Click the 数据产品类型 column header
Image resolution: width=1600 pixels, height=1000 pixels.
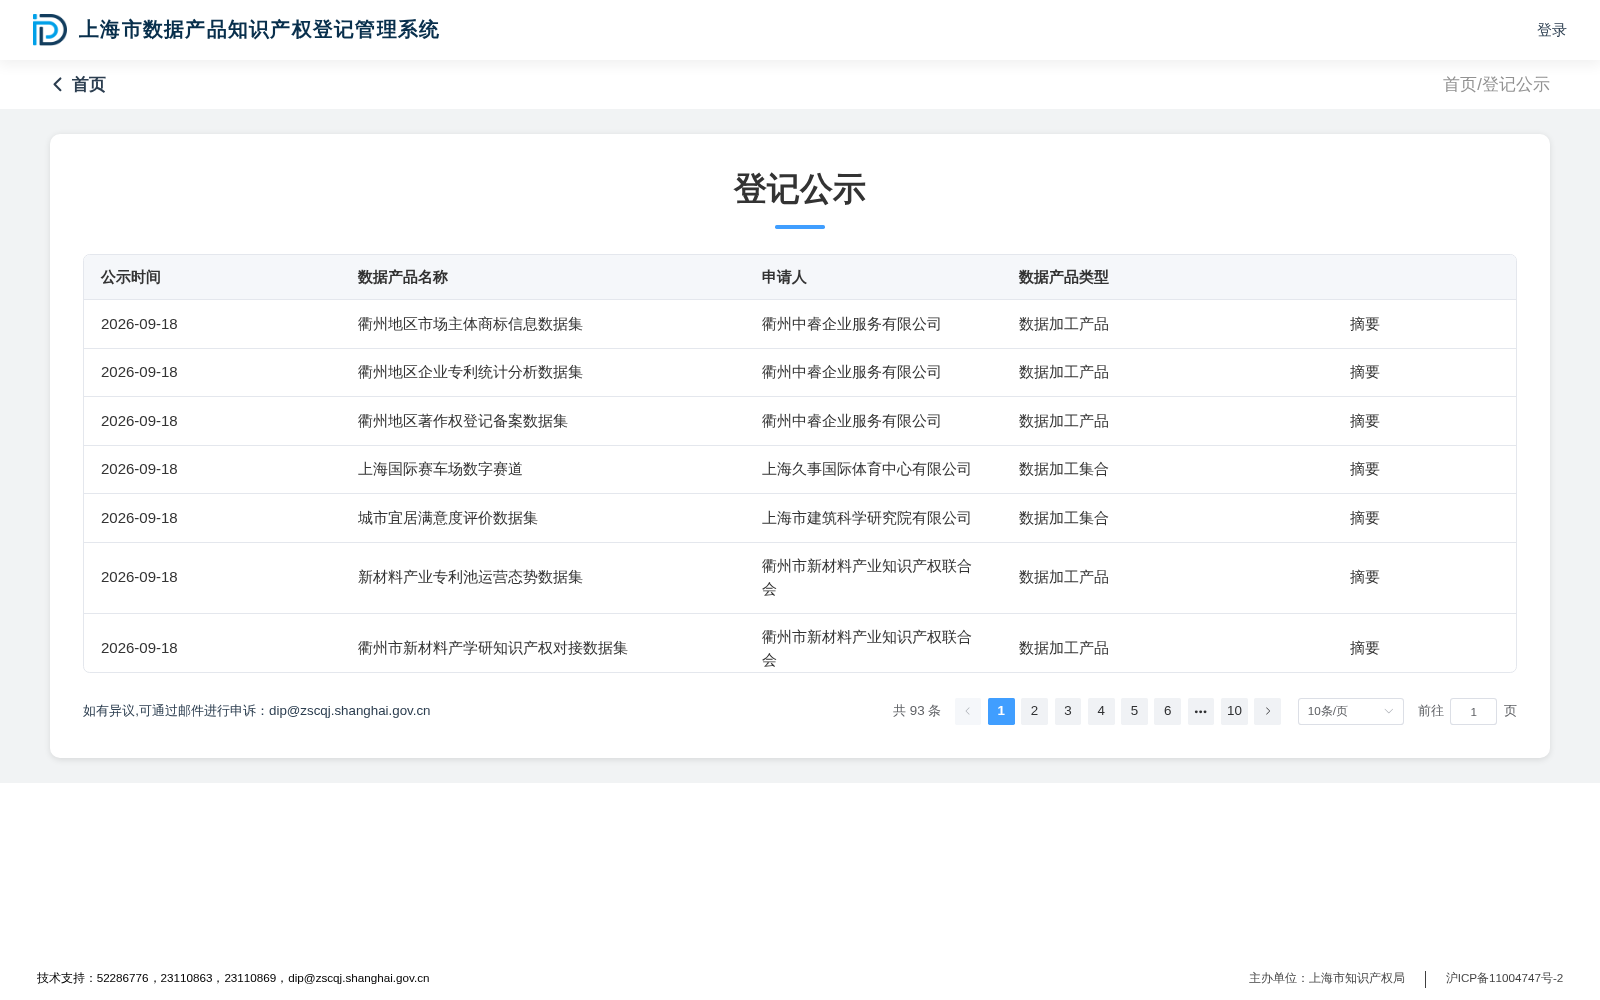1064,277
